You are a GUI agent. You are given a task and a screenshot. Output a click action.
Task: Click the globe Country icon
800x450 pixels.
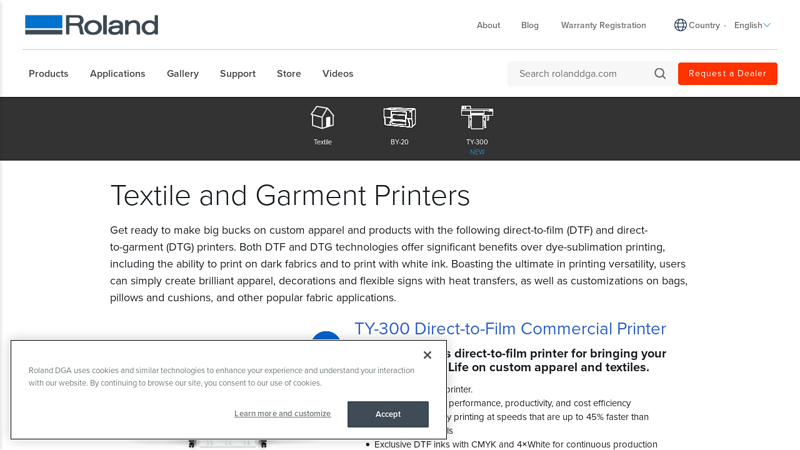tap(680, 25)
